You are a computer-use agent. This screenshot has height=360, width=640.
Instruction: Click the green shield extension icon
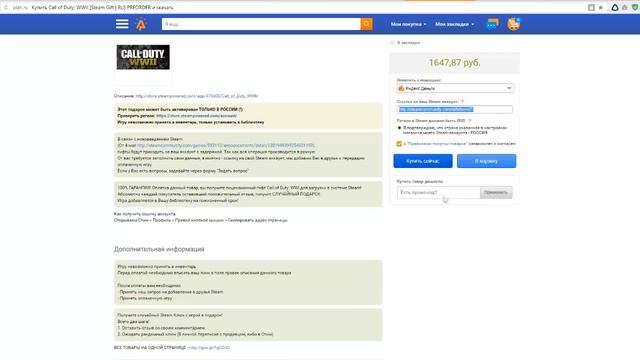click(635, 7)
